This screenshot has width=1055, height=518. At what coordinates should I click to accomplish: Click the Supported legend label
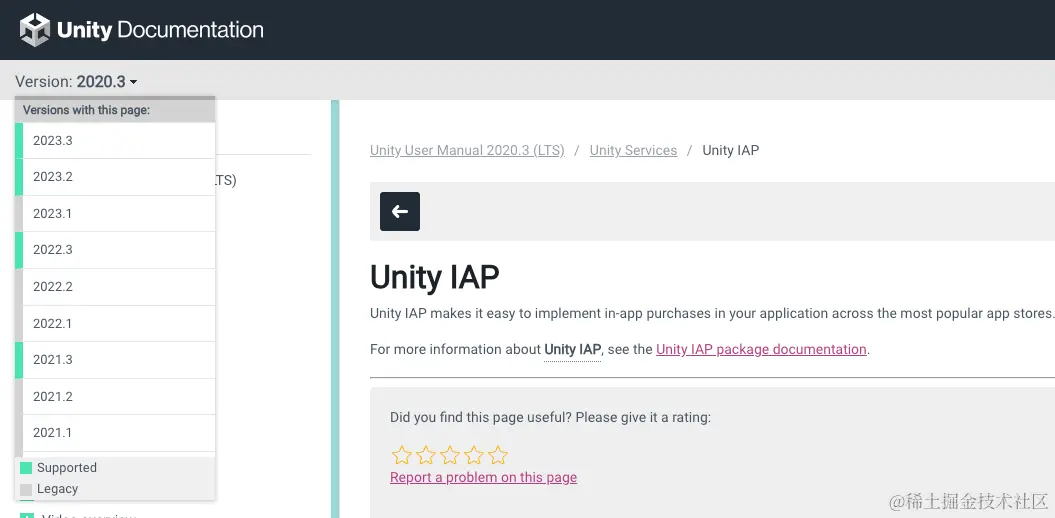click(x=67, y=468)
